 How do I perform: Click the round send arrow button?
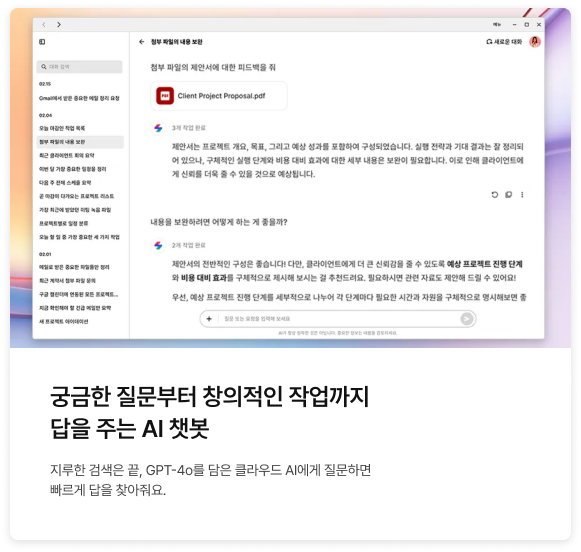click(x=467, y=319)
